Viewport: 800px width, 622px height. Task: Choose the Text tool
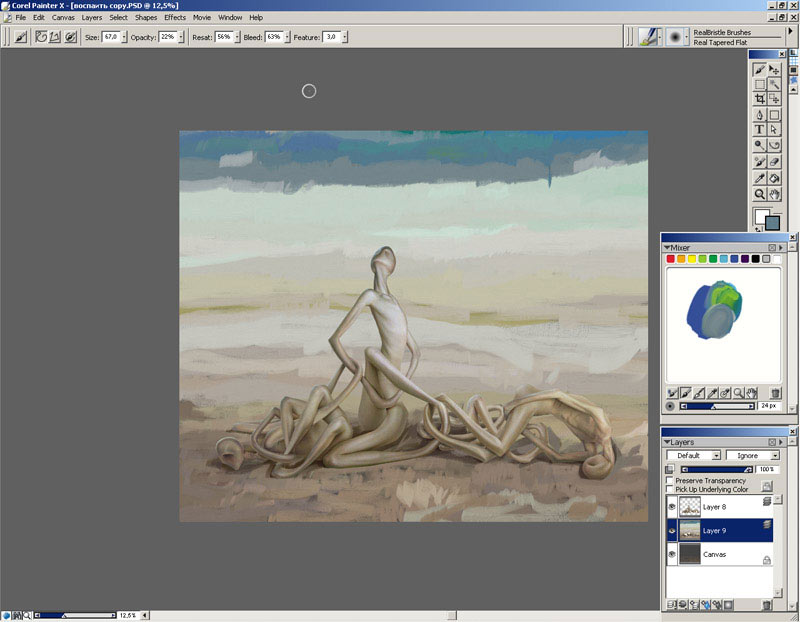(x=760, y=130)
